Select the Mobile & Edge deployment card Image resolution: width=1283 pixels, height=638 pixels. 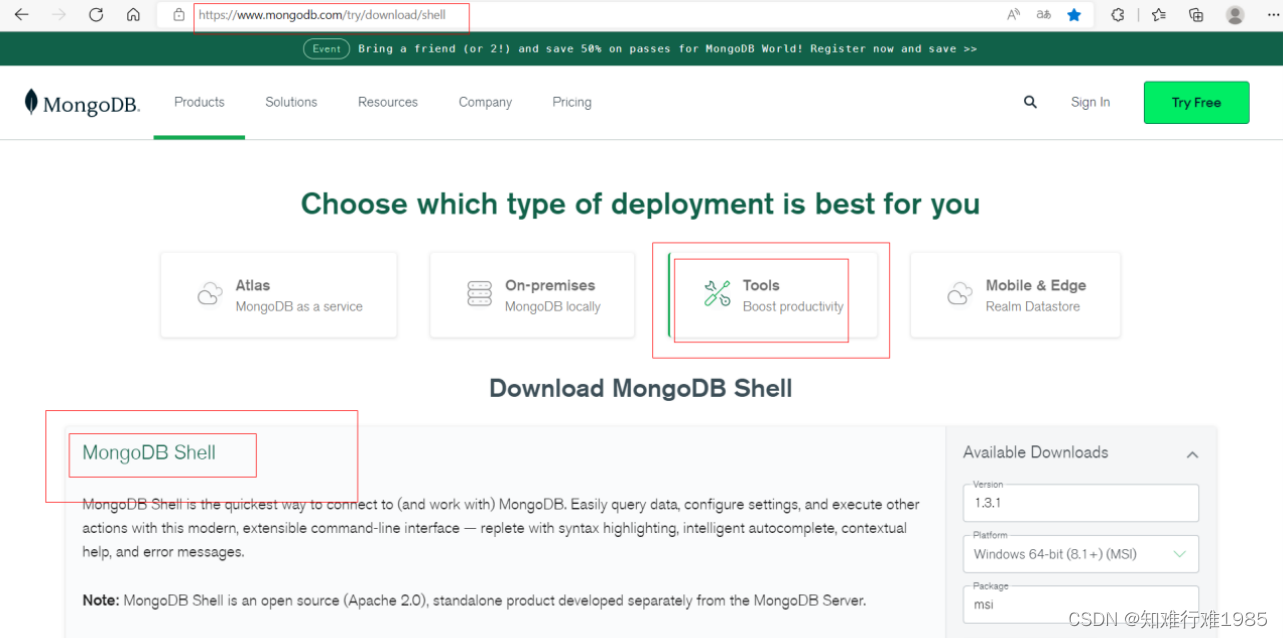[x=1015, y=295]
